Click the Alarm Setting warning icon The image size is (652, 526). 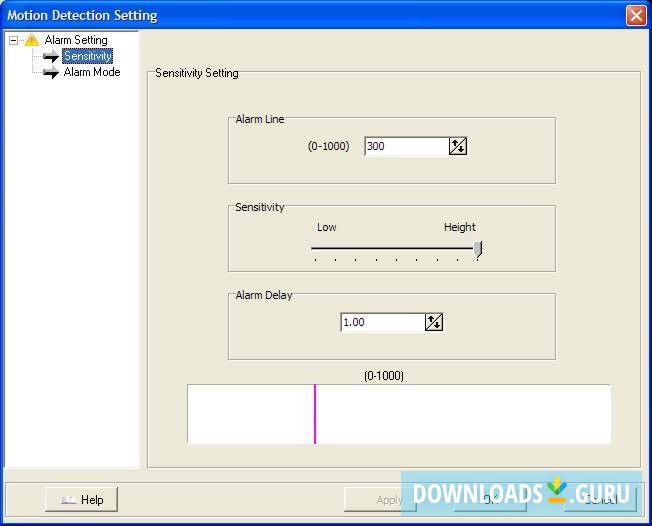point(32,40)
